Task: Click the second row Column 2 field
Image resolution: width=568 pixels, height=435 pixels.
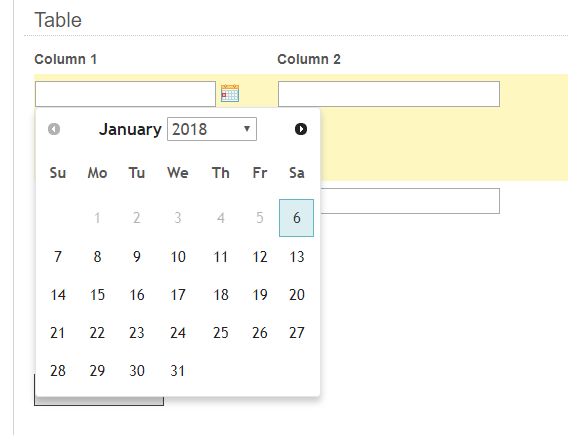Action: tap(410, 201)
